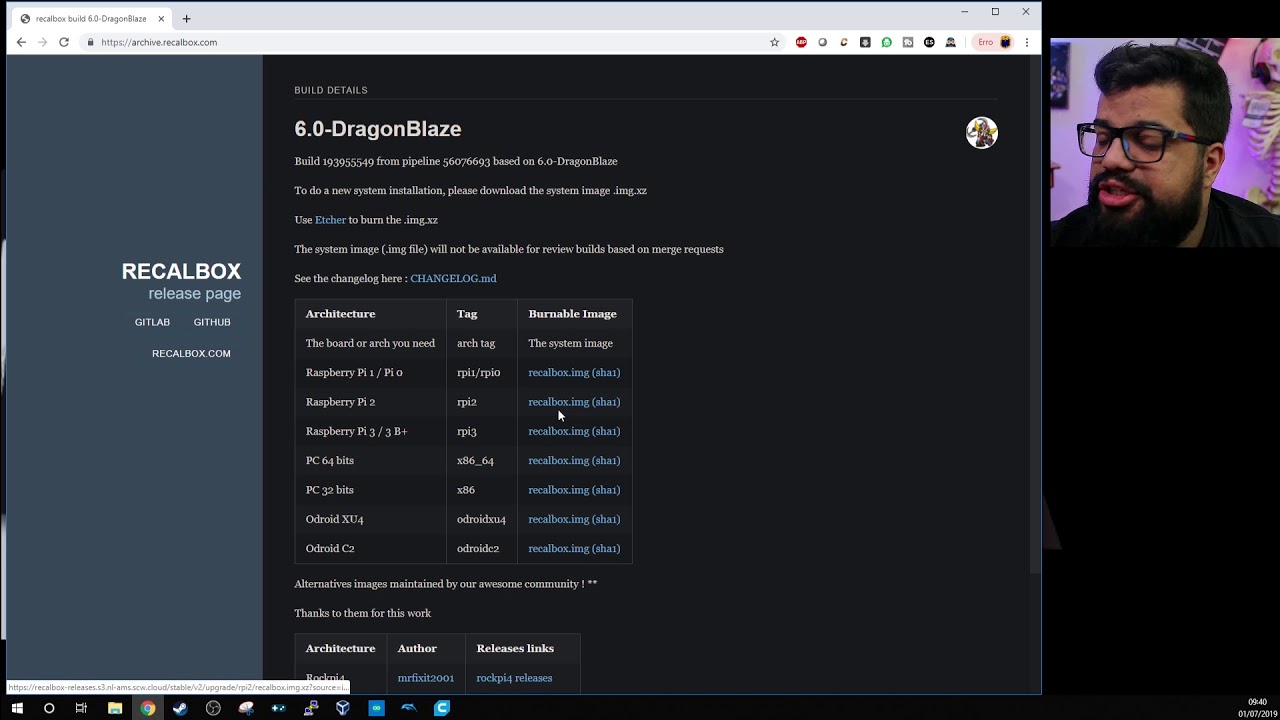Open File Explorer from the taskbar
This screenshot has height=720, width=1280.
pyautogui.click(x=115, y=708)
